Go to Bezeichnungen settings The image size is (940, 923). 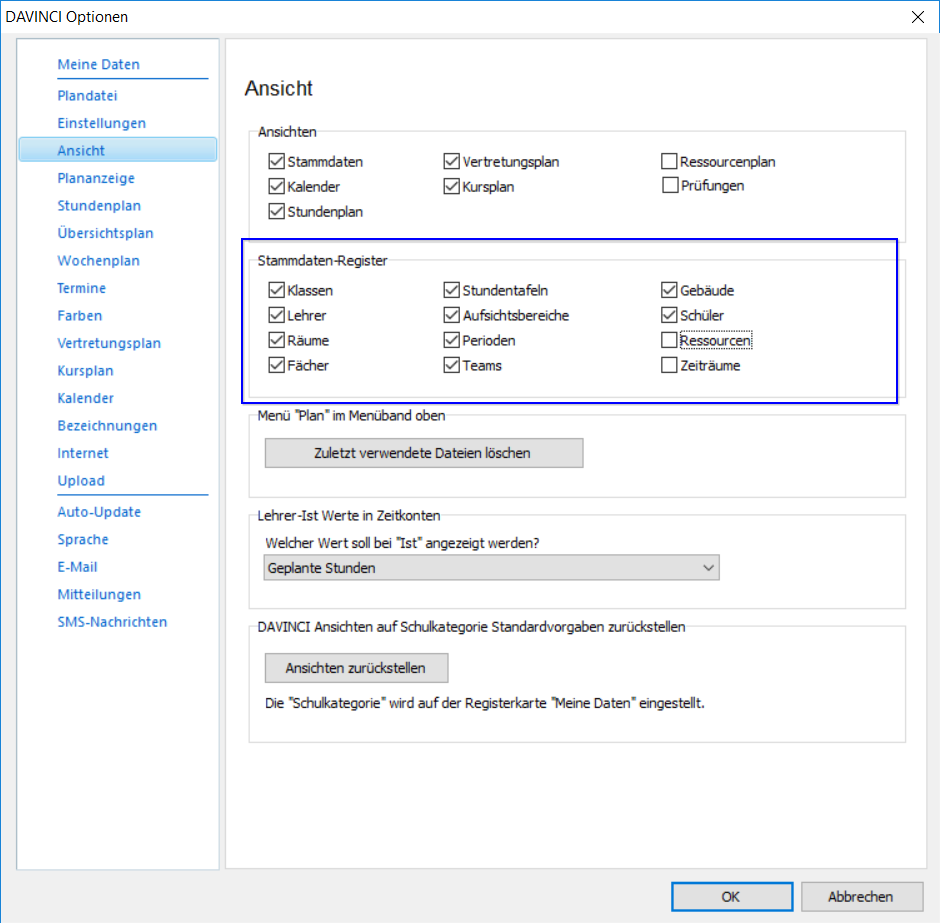click(x=107, y=426)
